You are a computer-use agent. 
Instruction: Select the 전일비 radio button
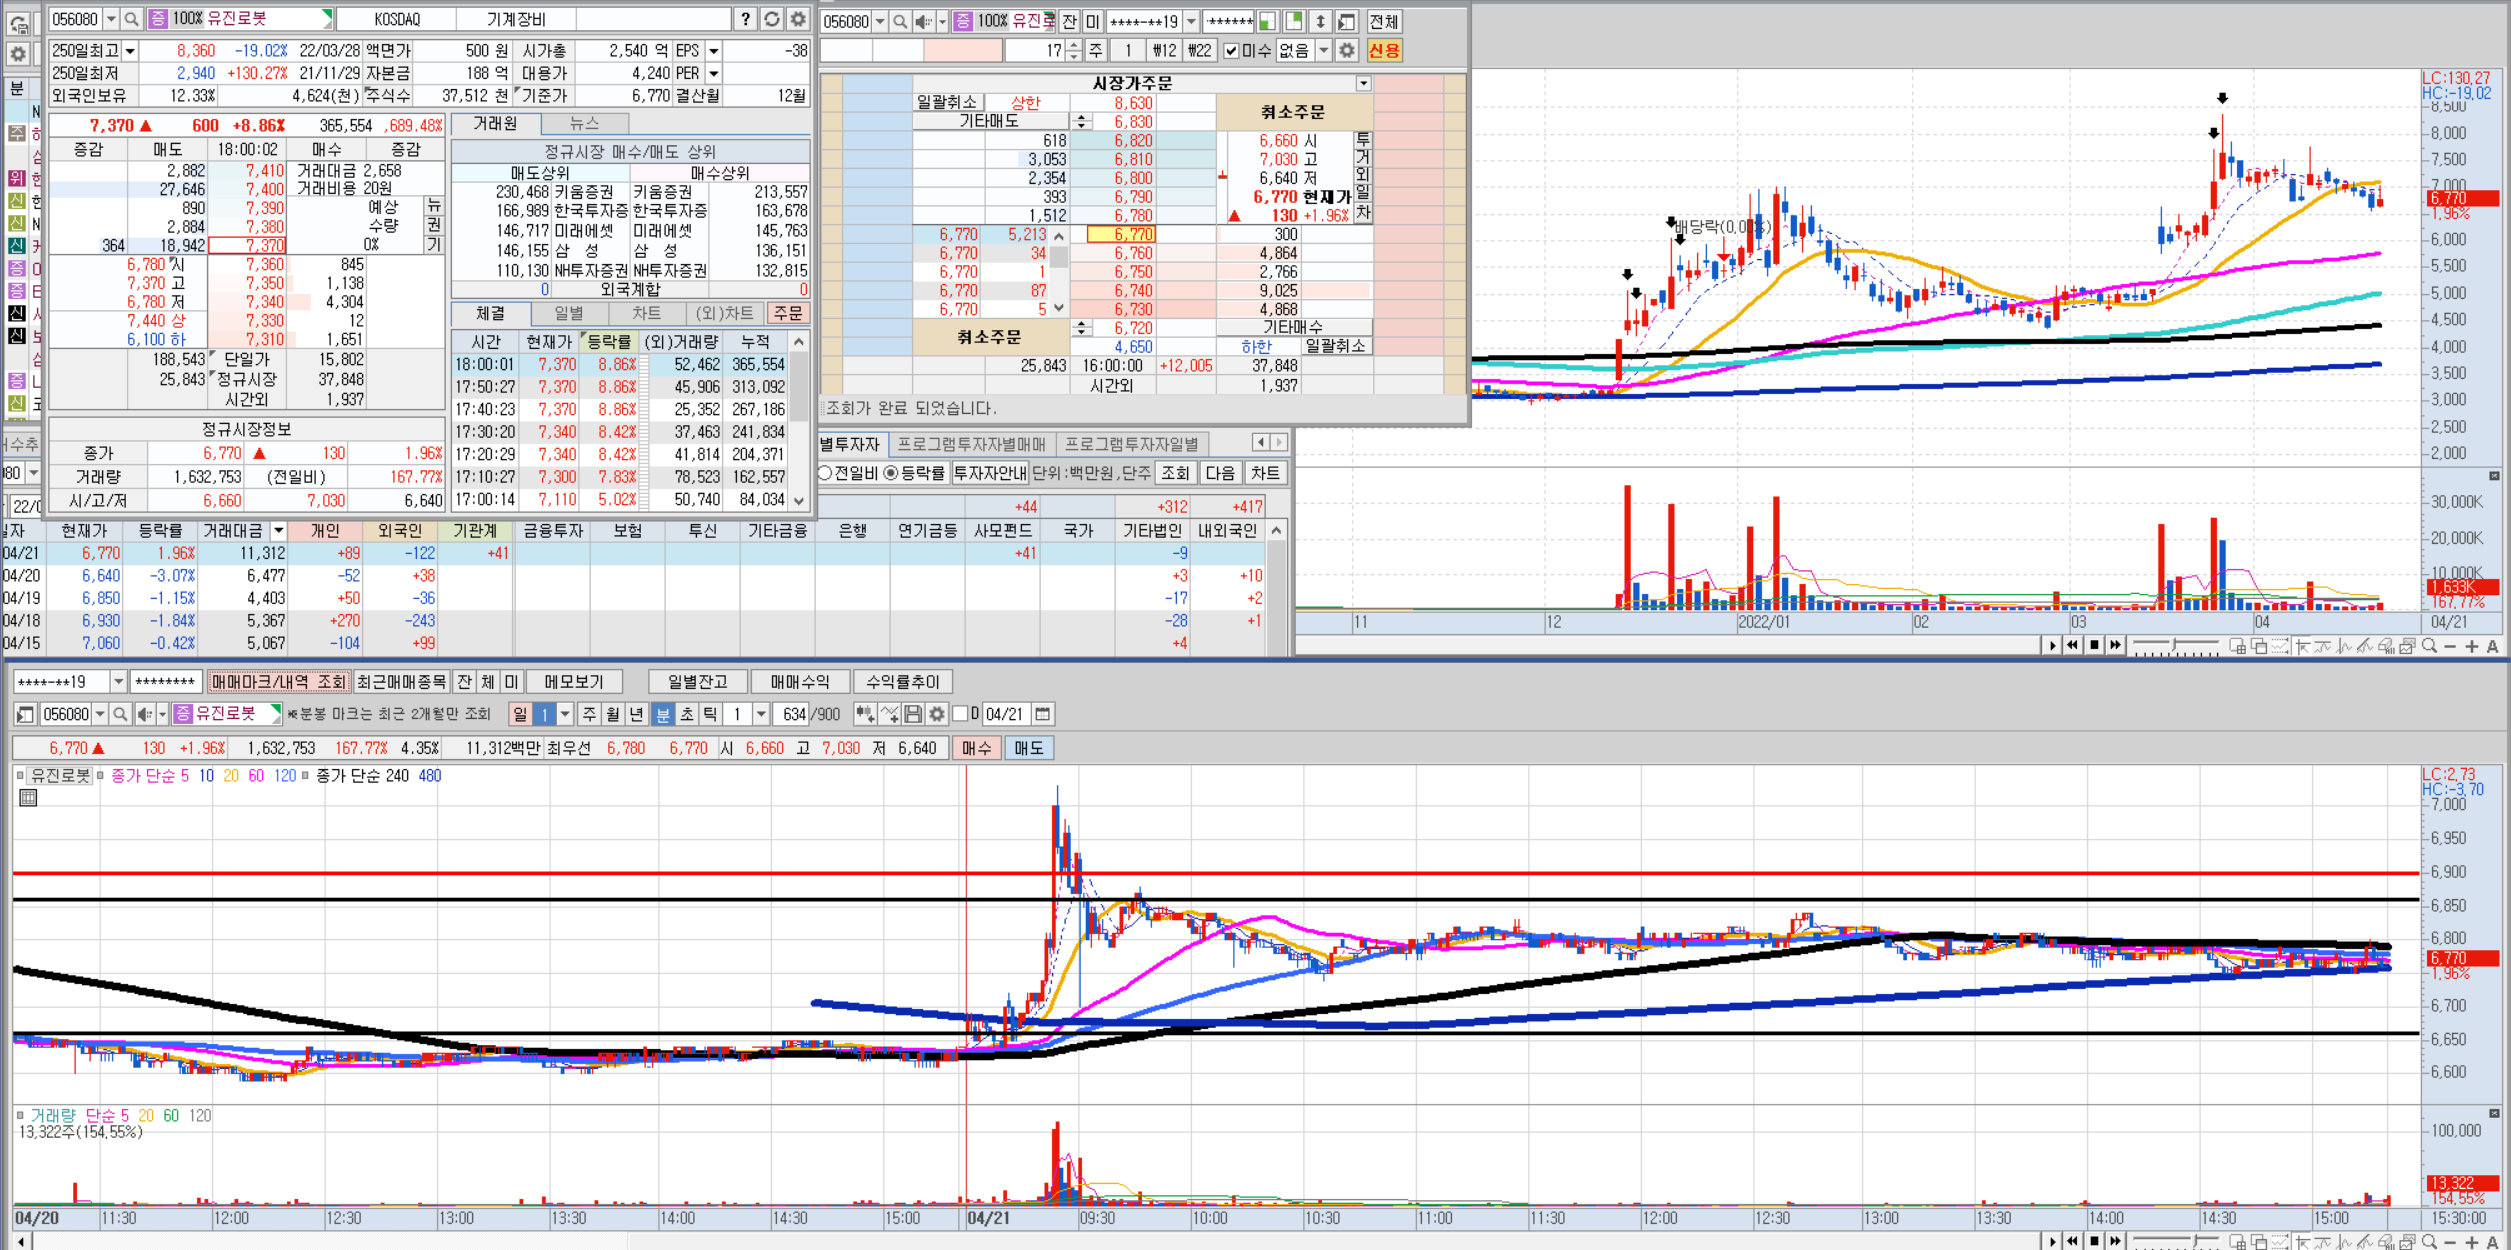(826, 473)
